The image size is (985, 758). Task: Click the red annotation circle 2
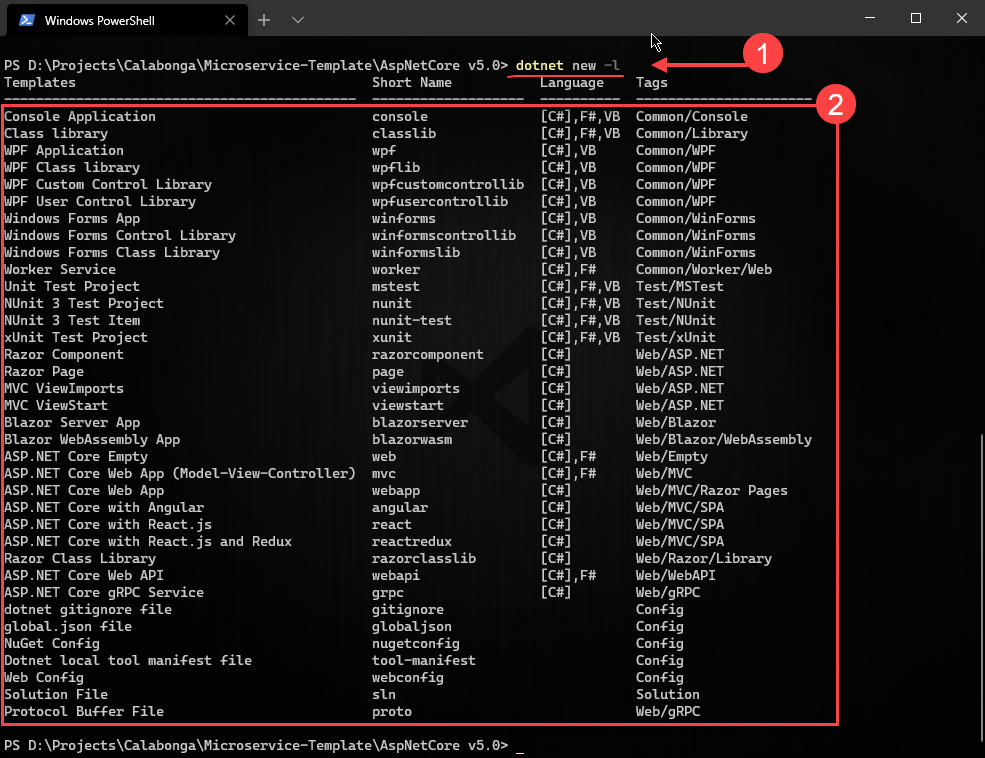coord(835,104)
